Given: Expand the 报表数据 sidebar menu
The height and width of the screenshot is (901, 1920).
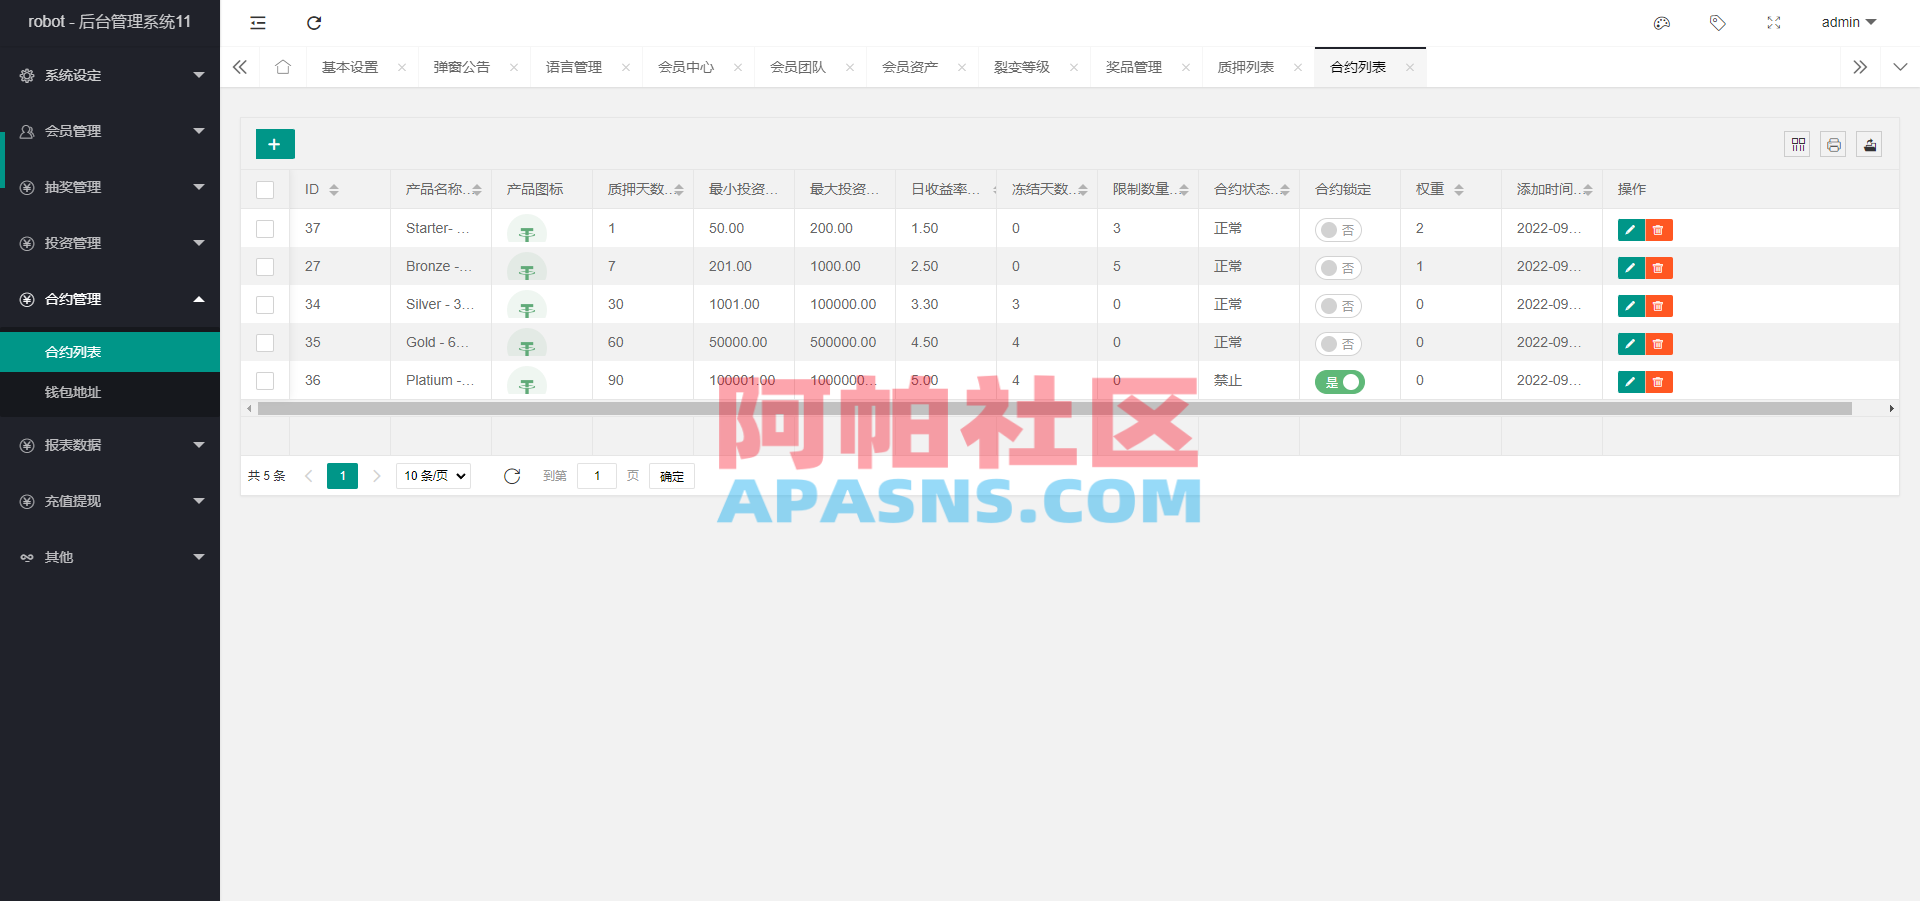Looking at the screenshot, I should (110, 444).
